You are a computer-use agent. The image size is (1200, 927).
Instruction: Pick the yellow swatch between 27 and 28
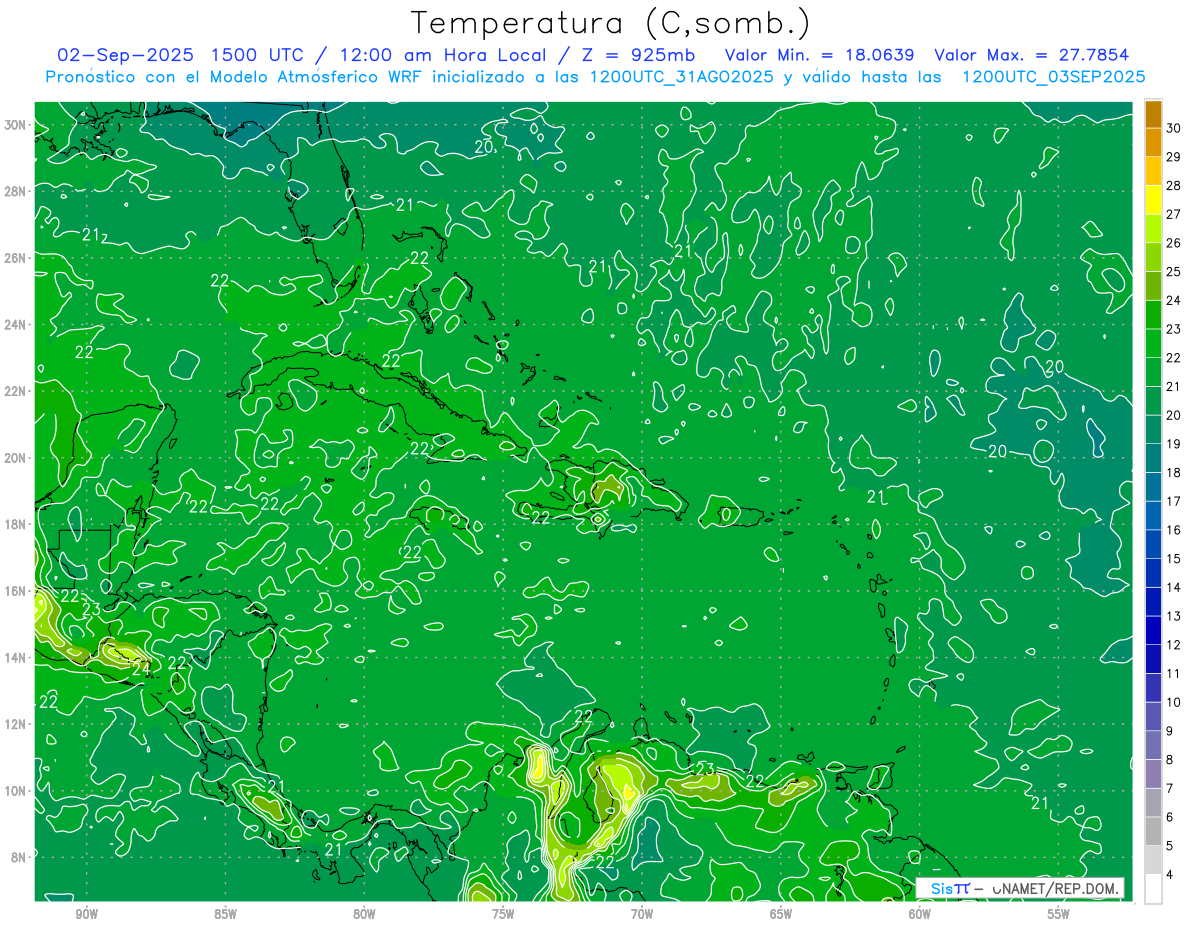(1153, 199)
